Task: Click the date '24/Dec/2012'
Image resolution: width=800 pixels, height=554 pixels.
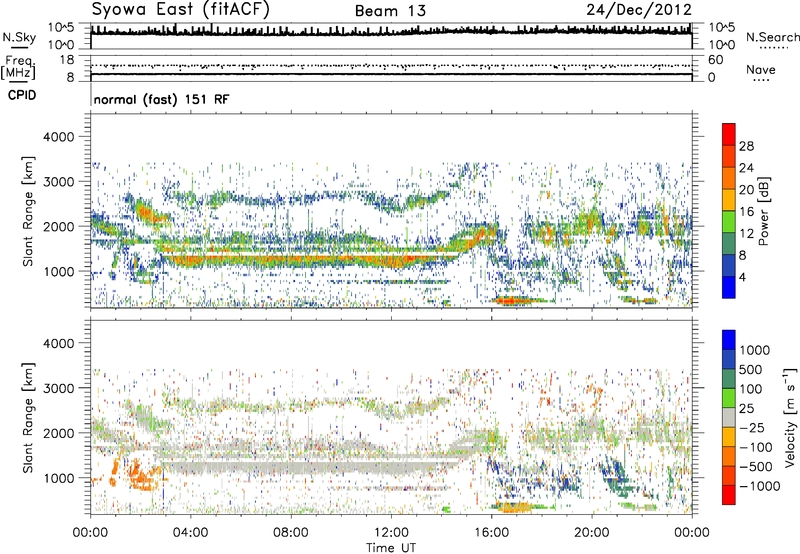Action: pos(639,10)
